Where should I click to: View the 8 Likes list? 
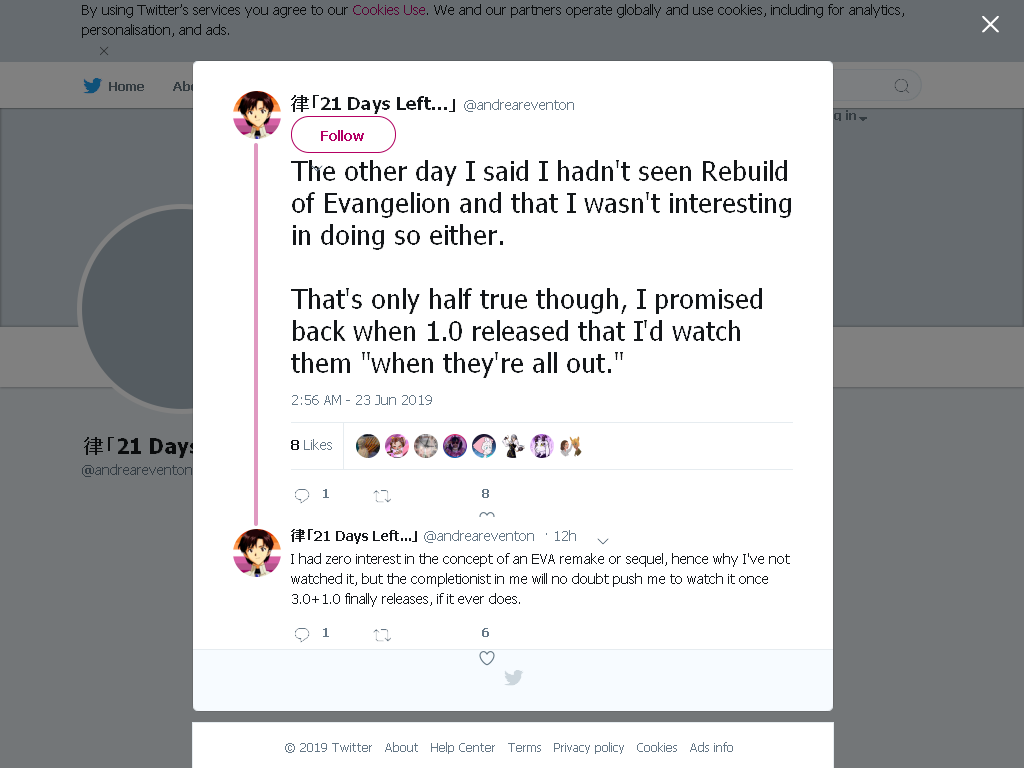pos(312,445)
